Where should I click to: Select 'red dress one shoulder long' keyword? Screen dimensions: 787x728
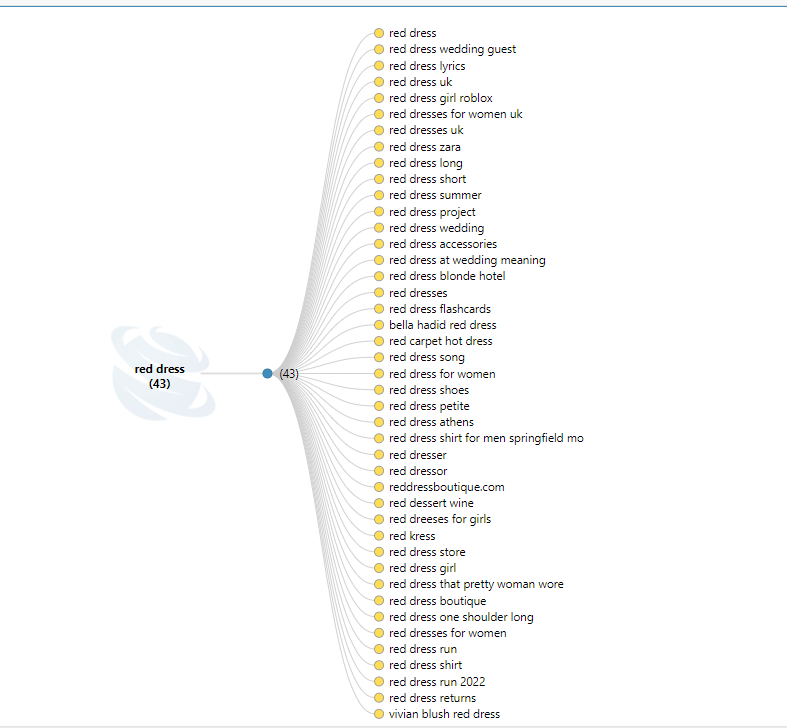461,617
